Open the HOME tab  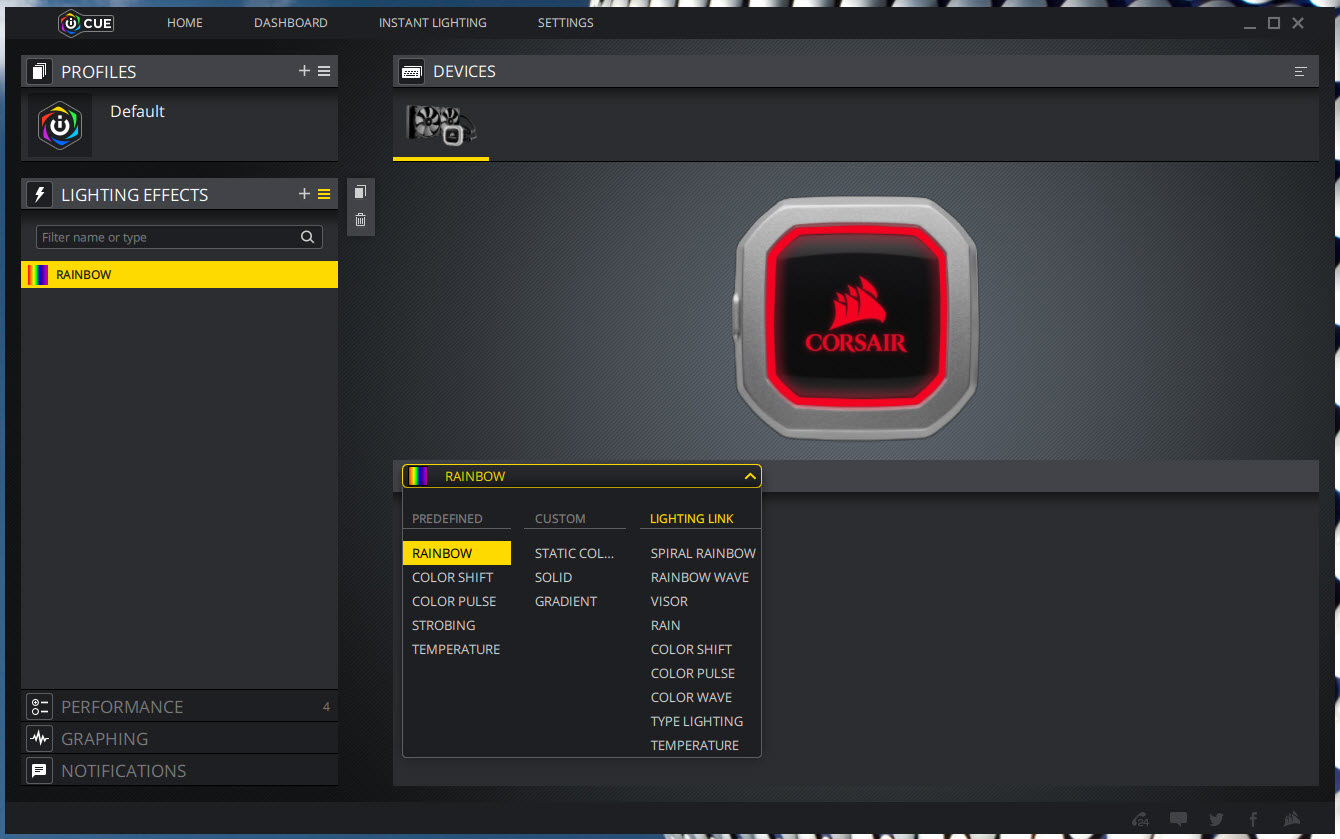coord(185,23)
